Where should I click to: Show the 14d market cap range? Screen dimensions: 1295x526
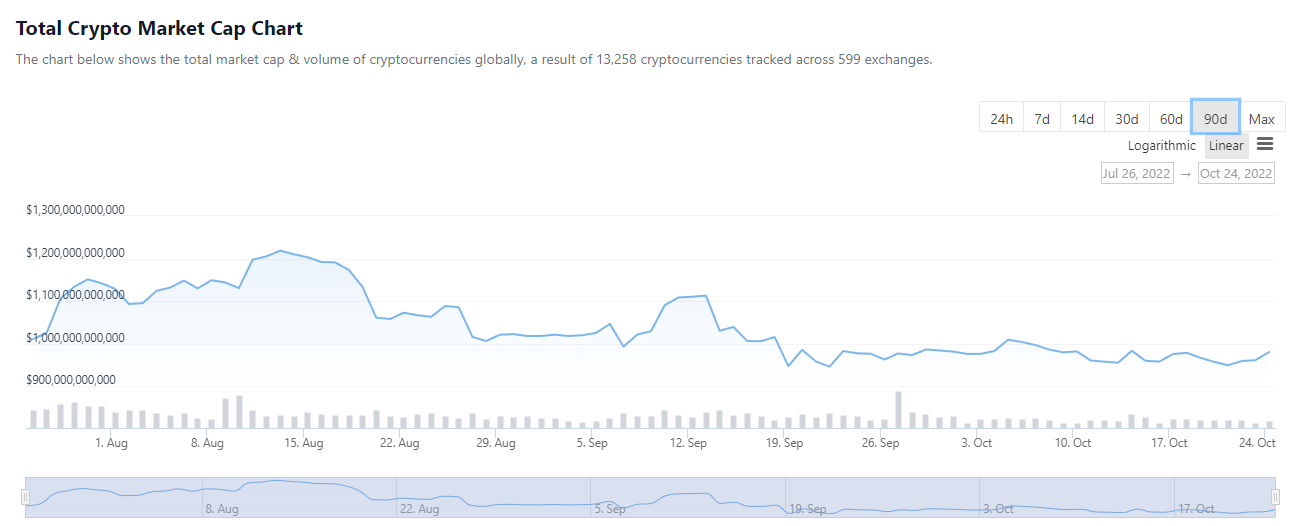tap(1082, 119)
